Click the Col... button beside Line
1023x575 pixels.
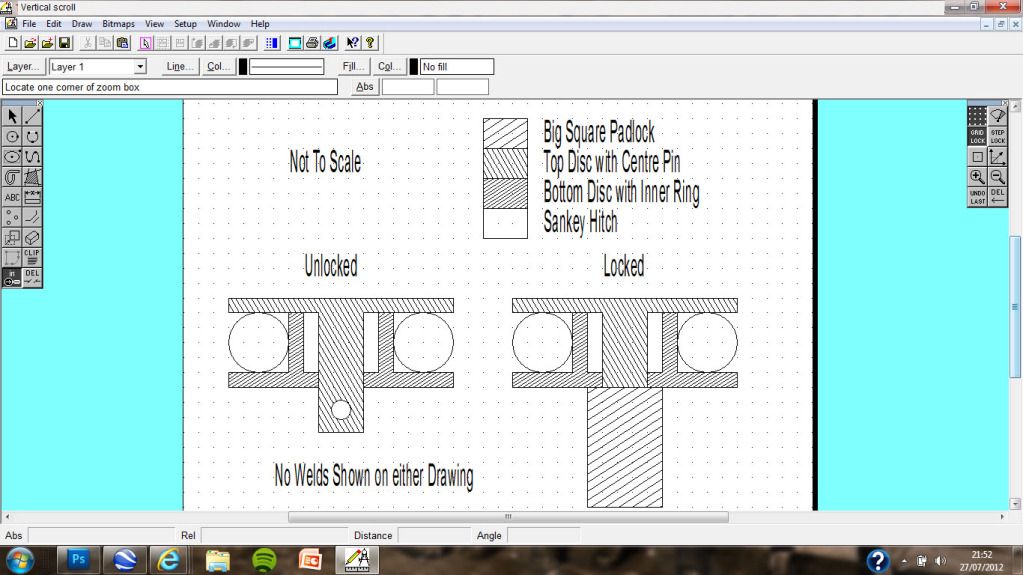(219, 67)
